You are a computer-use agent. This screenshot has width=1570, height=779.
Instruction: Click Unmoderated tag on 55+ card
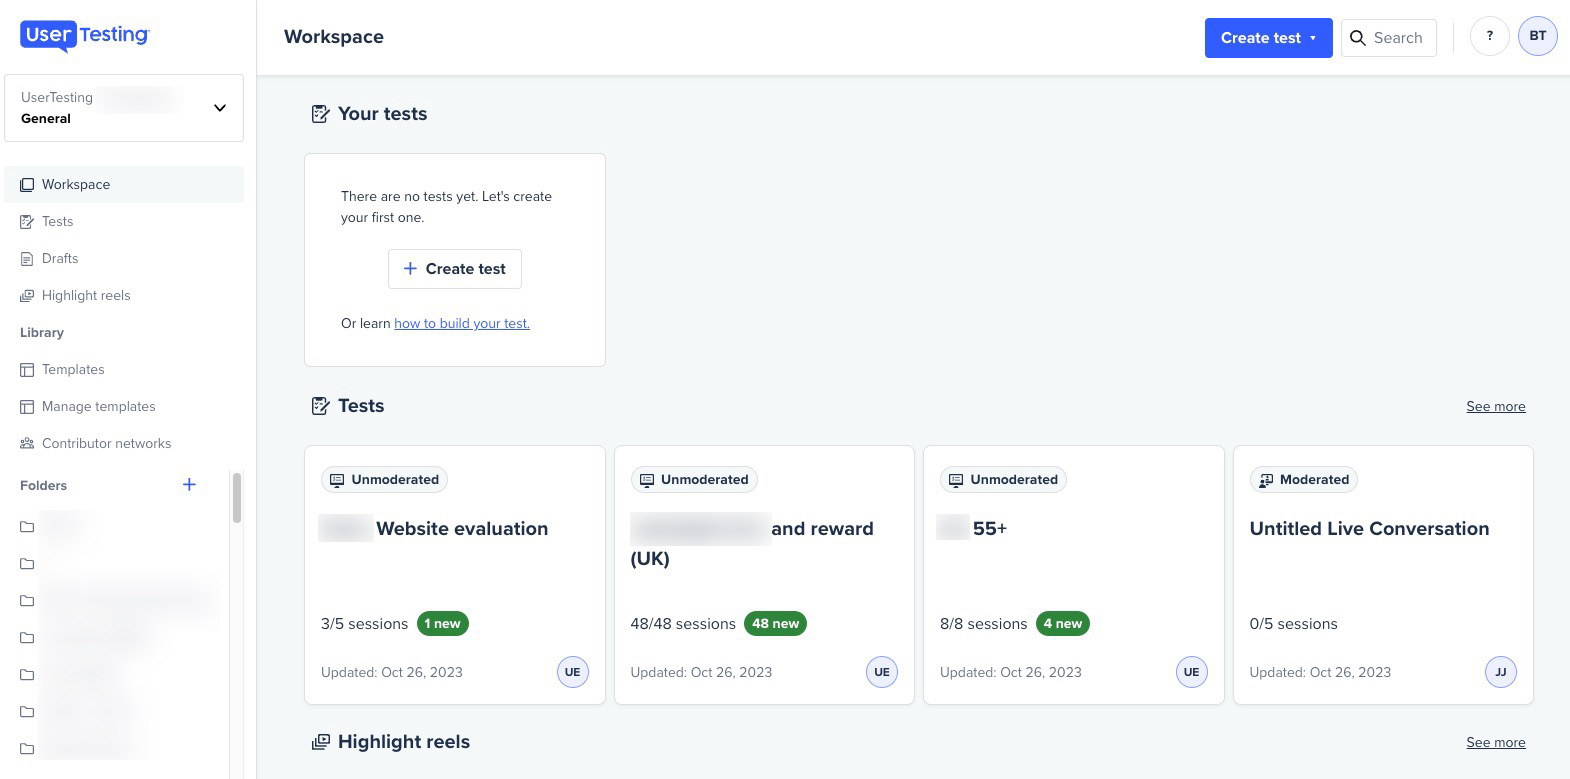tap(1003, 480)
